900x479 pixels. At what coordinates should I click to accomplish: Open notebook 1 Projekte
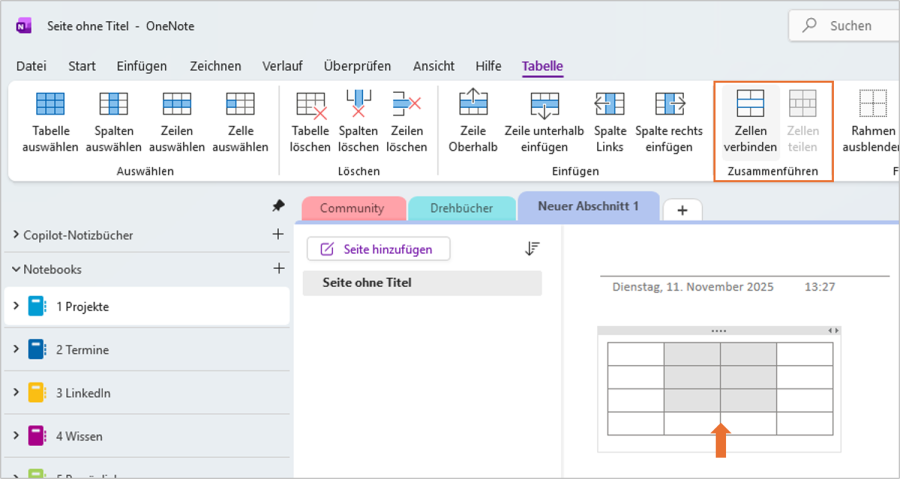click(147, 306)
